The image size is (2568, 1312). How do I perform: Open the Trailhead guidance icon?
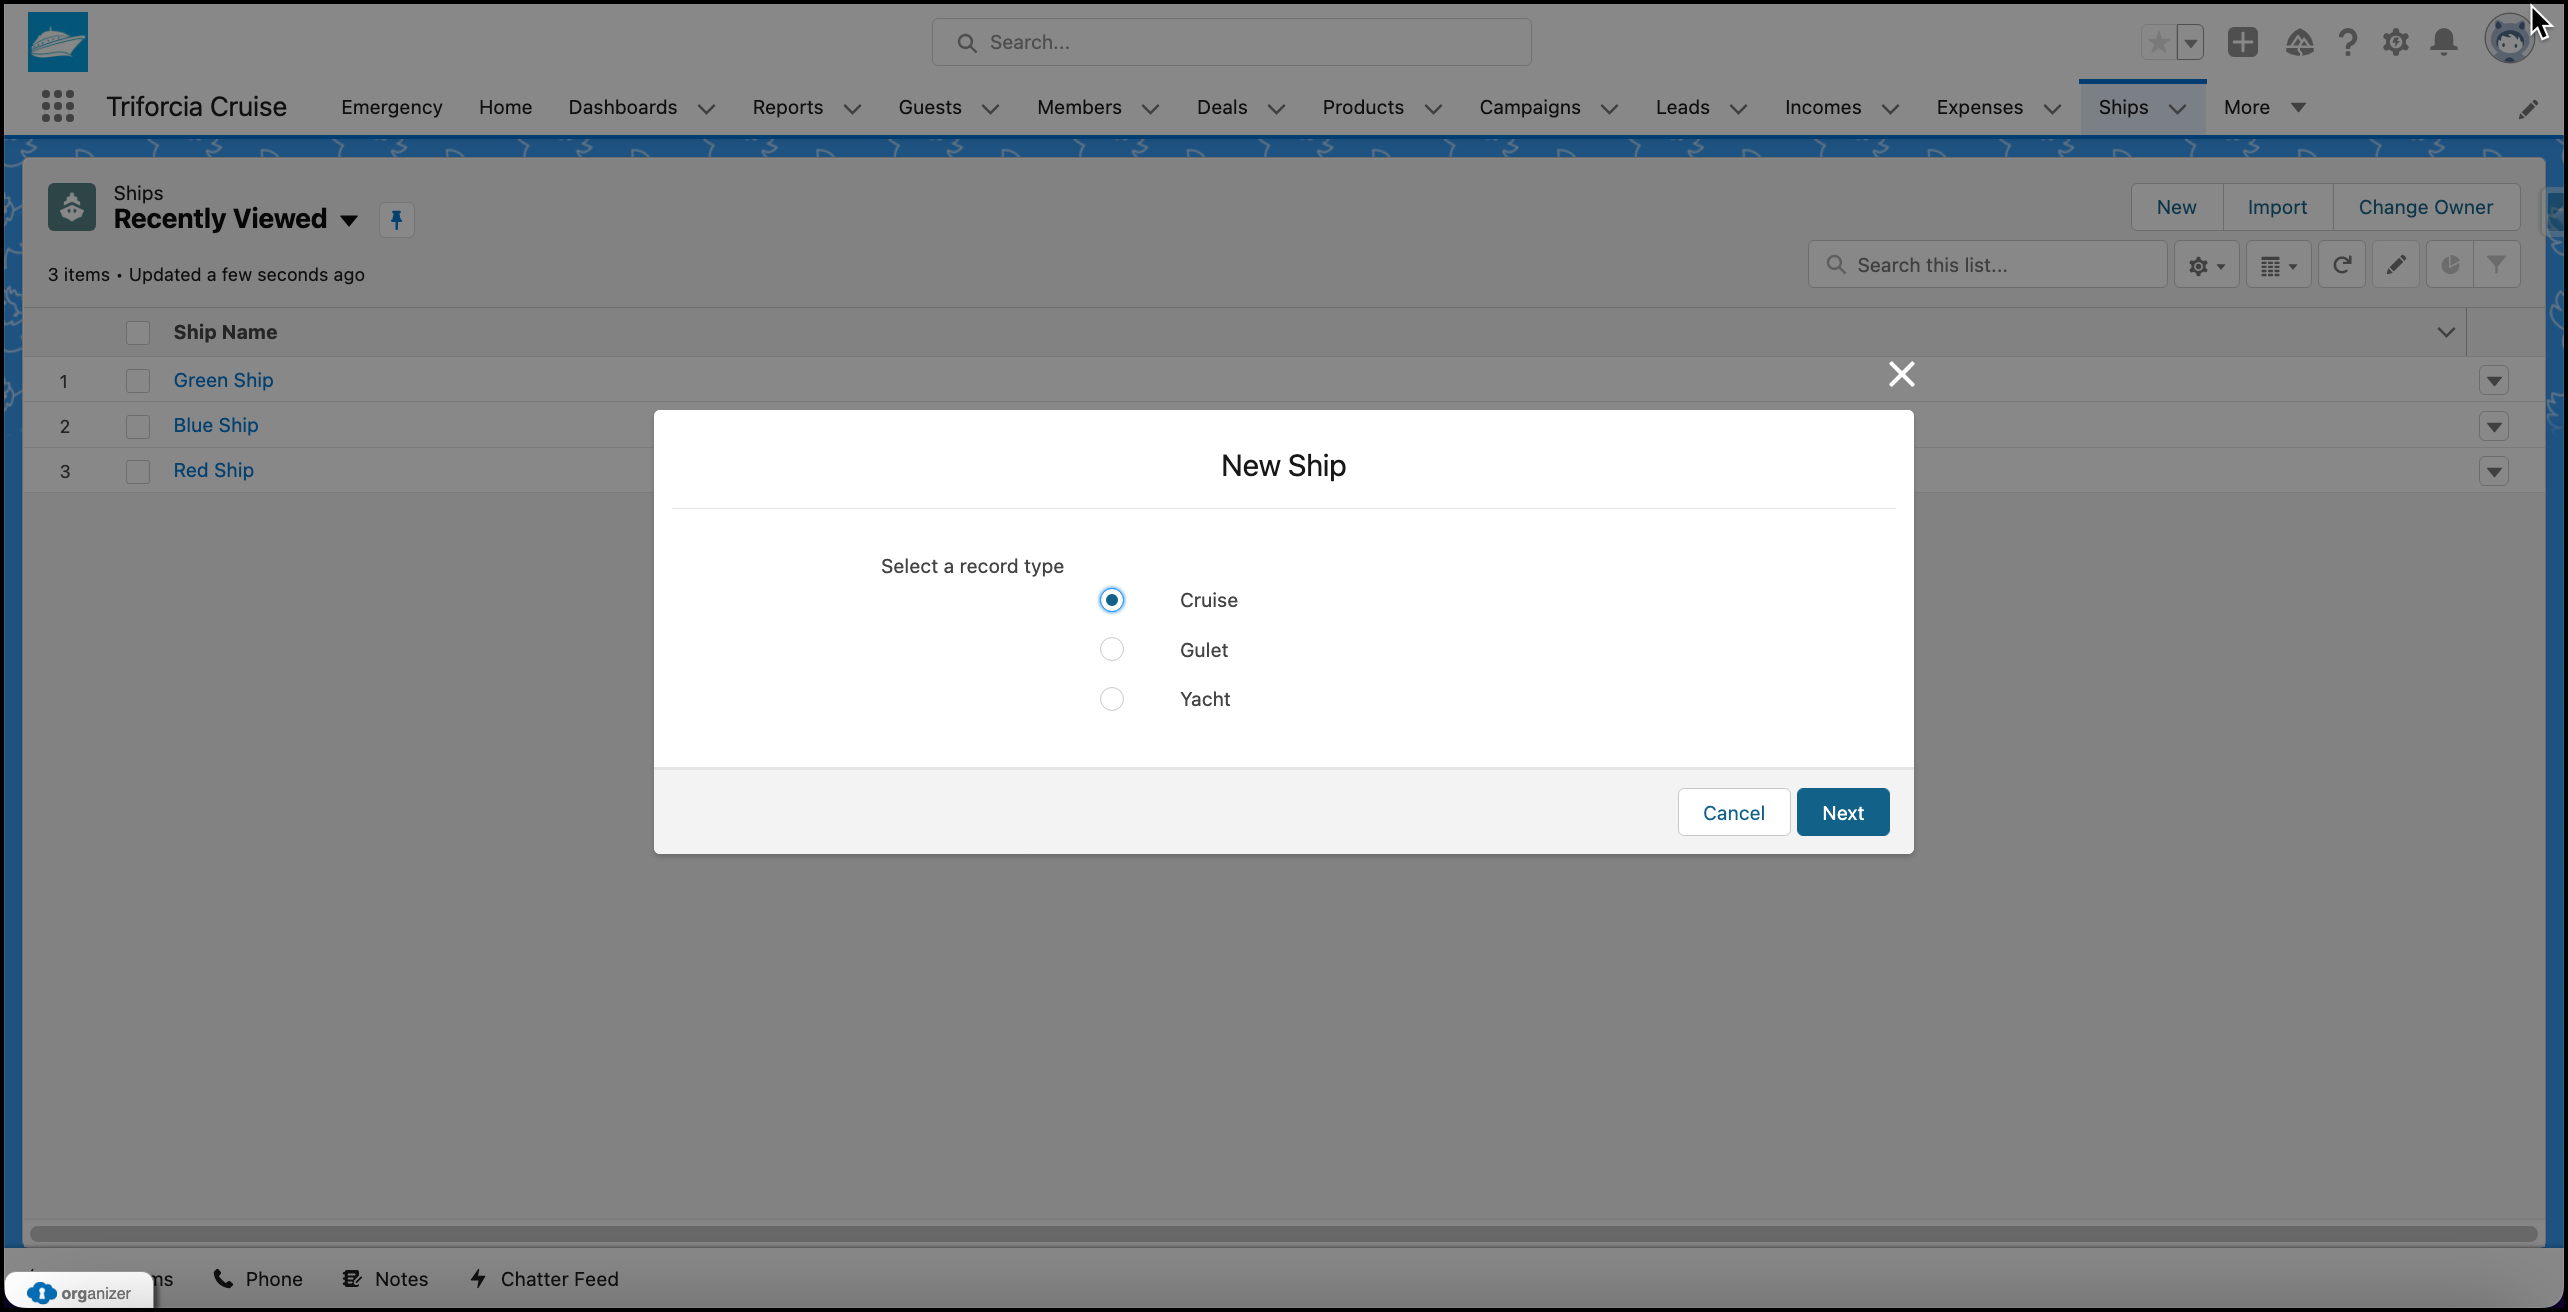point(2299,42)
